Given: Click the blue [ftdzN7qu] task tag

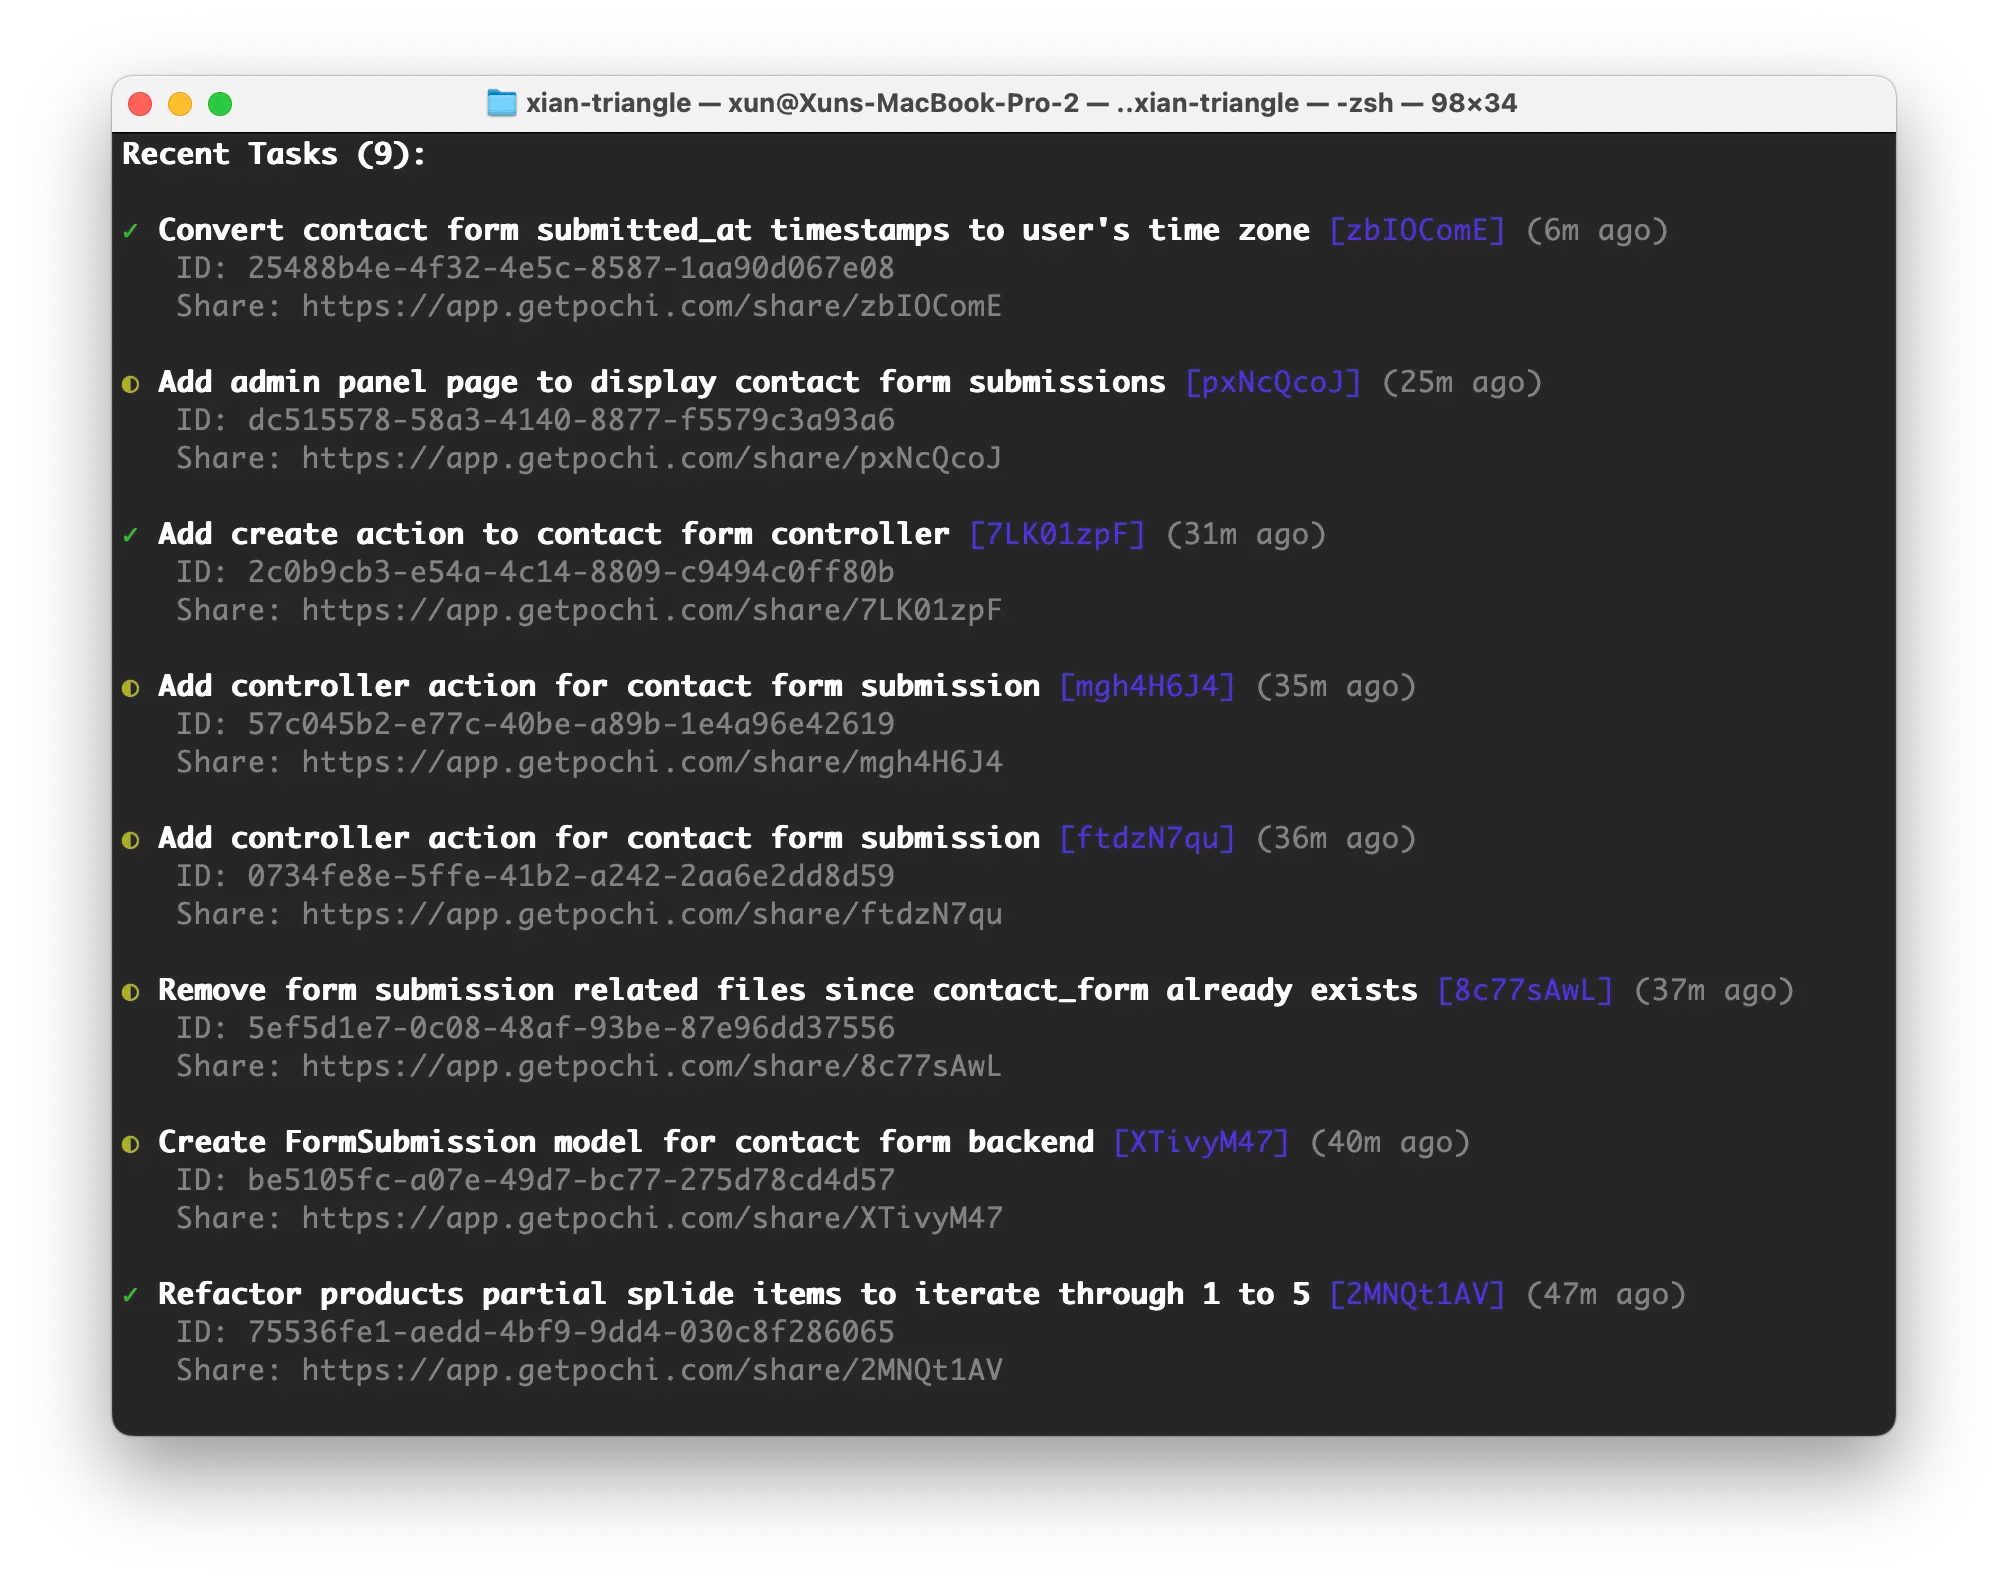Looking at the screenshot, I should [1147, 838].
